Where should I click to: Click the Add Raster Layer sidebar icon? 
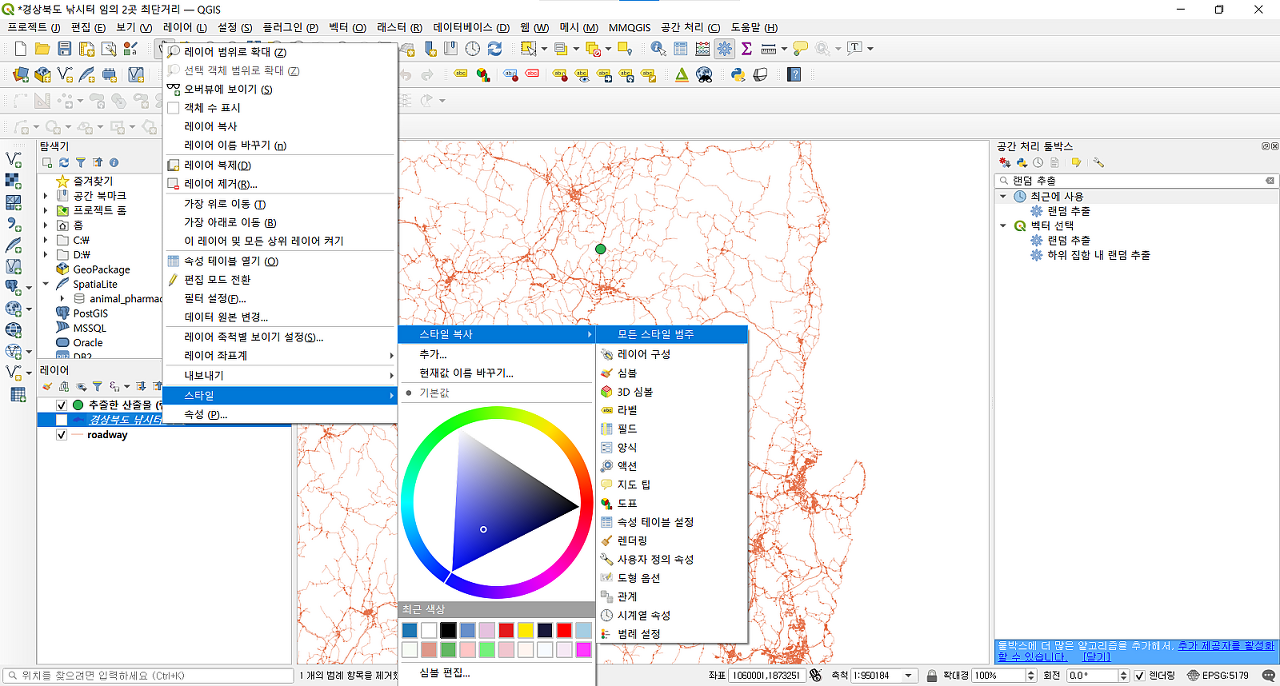click(14, 181)
